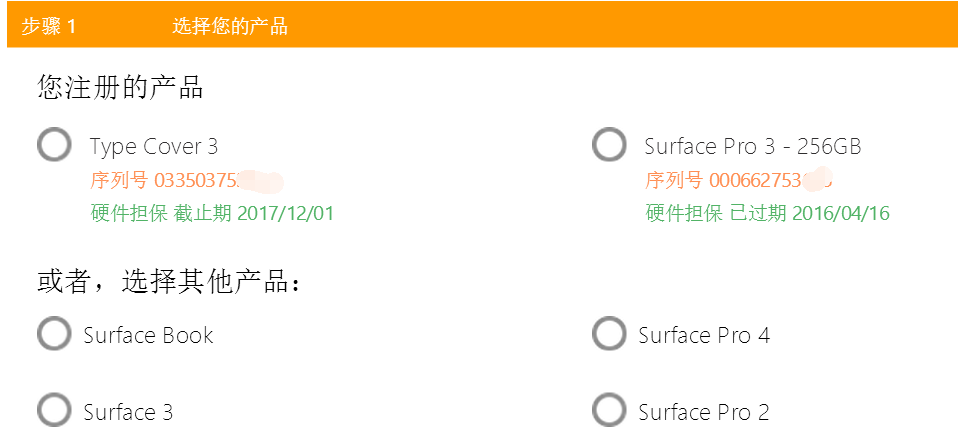This screenshot has width=958, height=441.
Task: Click the 'Type Cover 3' product name text
Action: (x=154, y=147)
